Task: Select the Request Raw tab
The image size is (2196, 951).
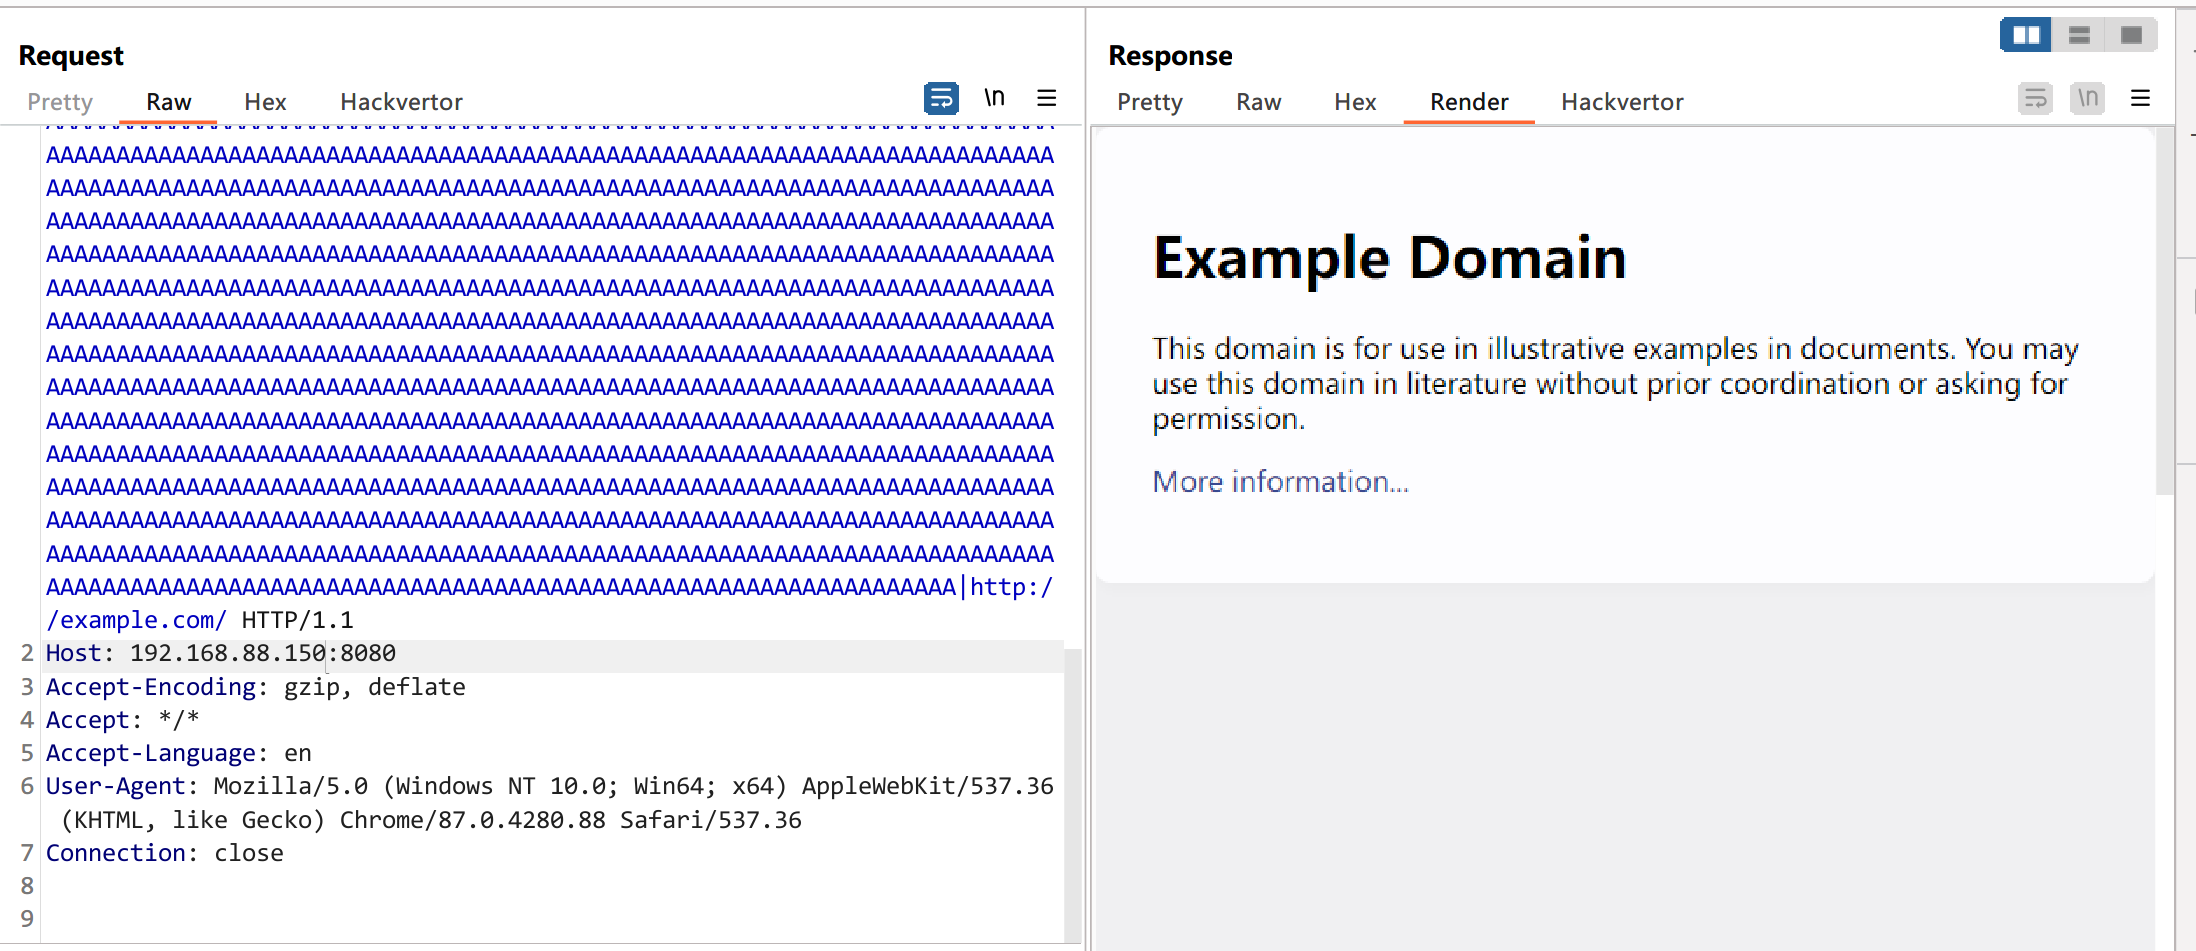Action: coord(168,102)
